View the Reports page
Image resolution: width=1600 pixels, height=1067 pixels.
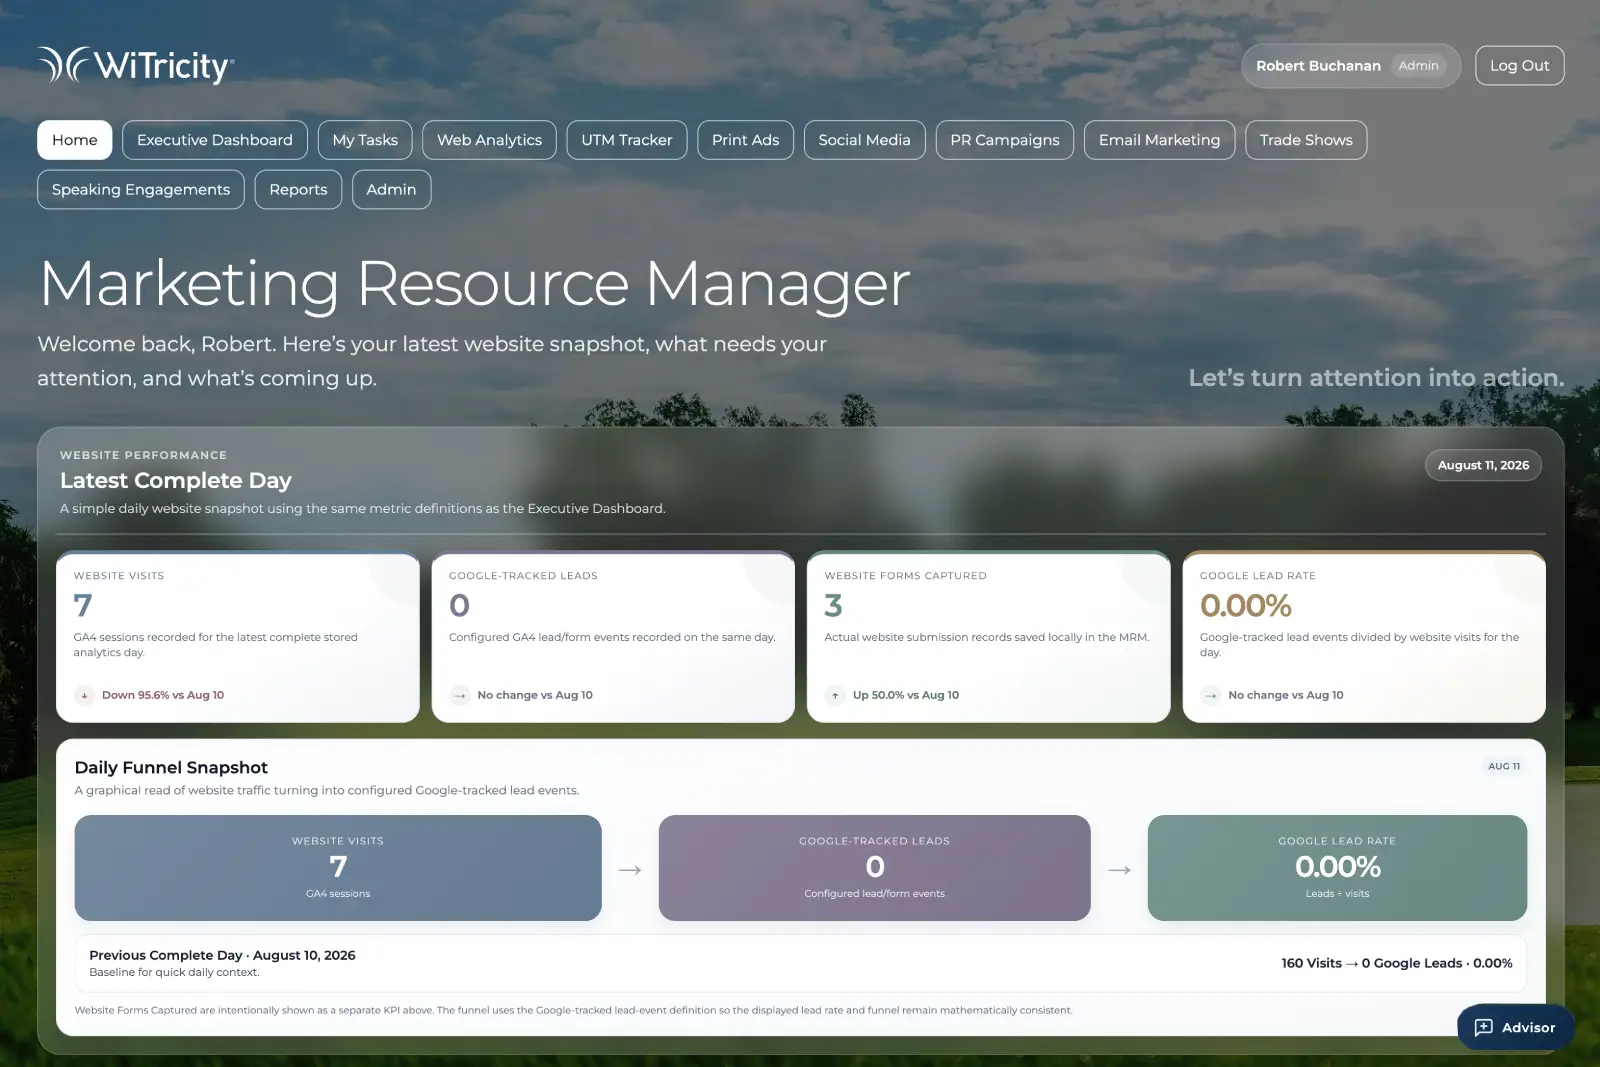[298, 190]
